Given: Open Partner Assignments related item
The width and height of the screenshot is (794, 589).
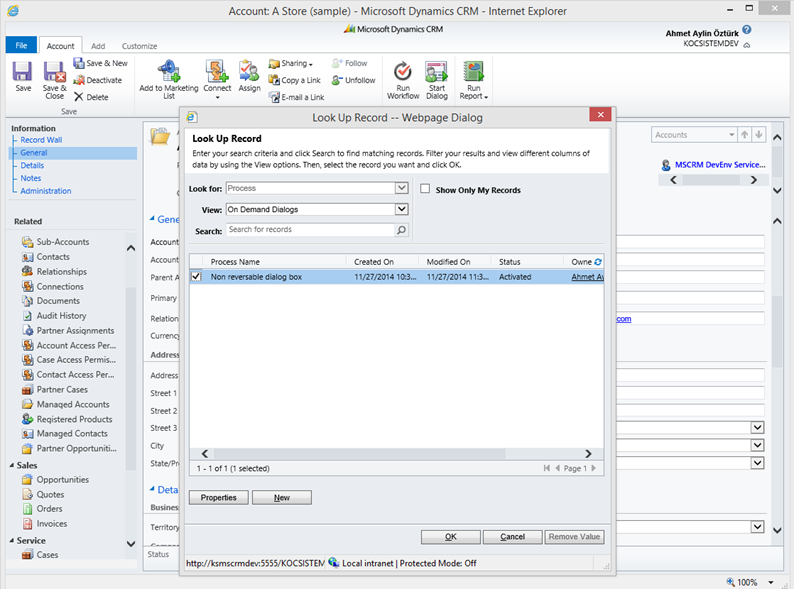Looking at the screenshot, I should [x=75, y=331].
